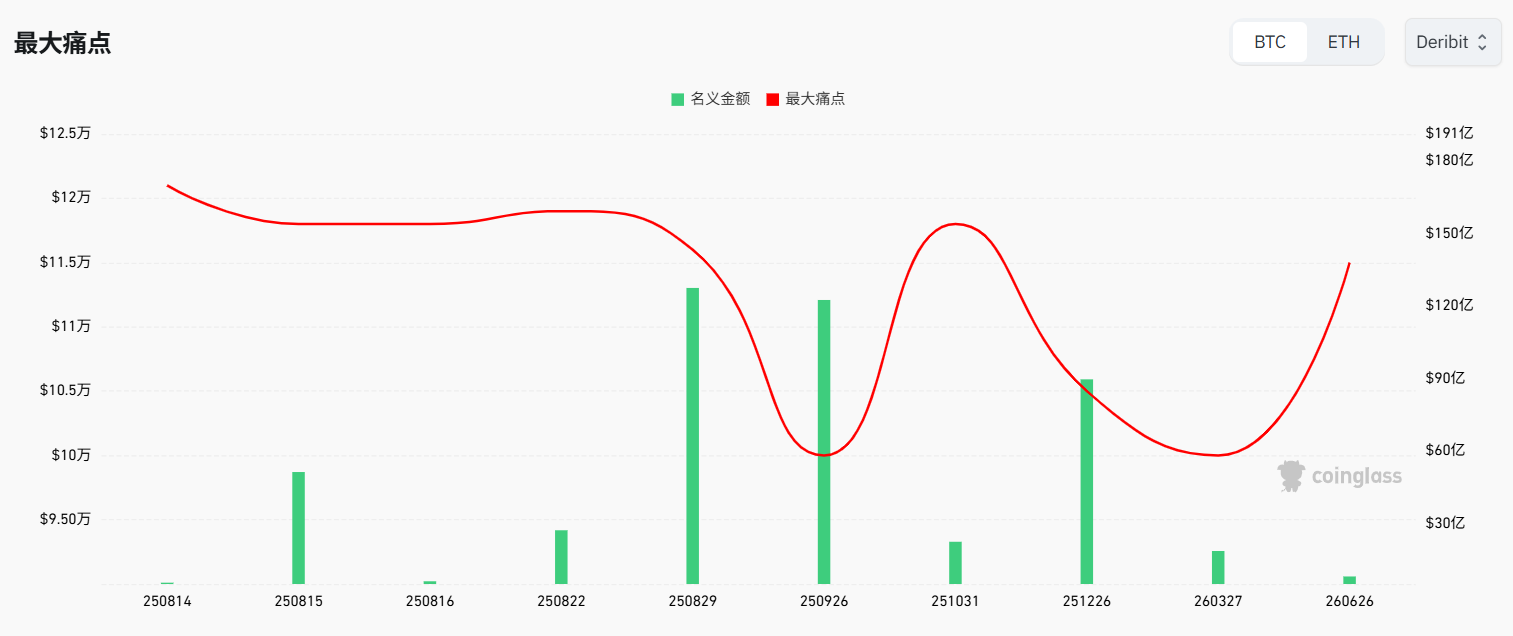Open the Deribit exchange dropdown
The height and width of the screenshot is (636, 1513).
1452,42
